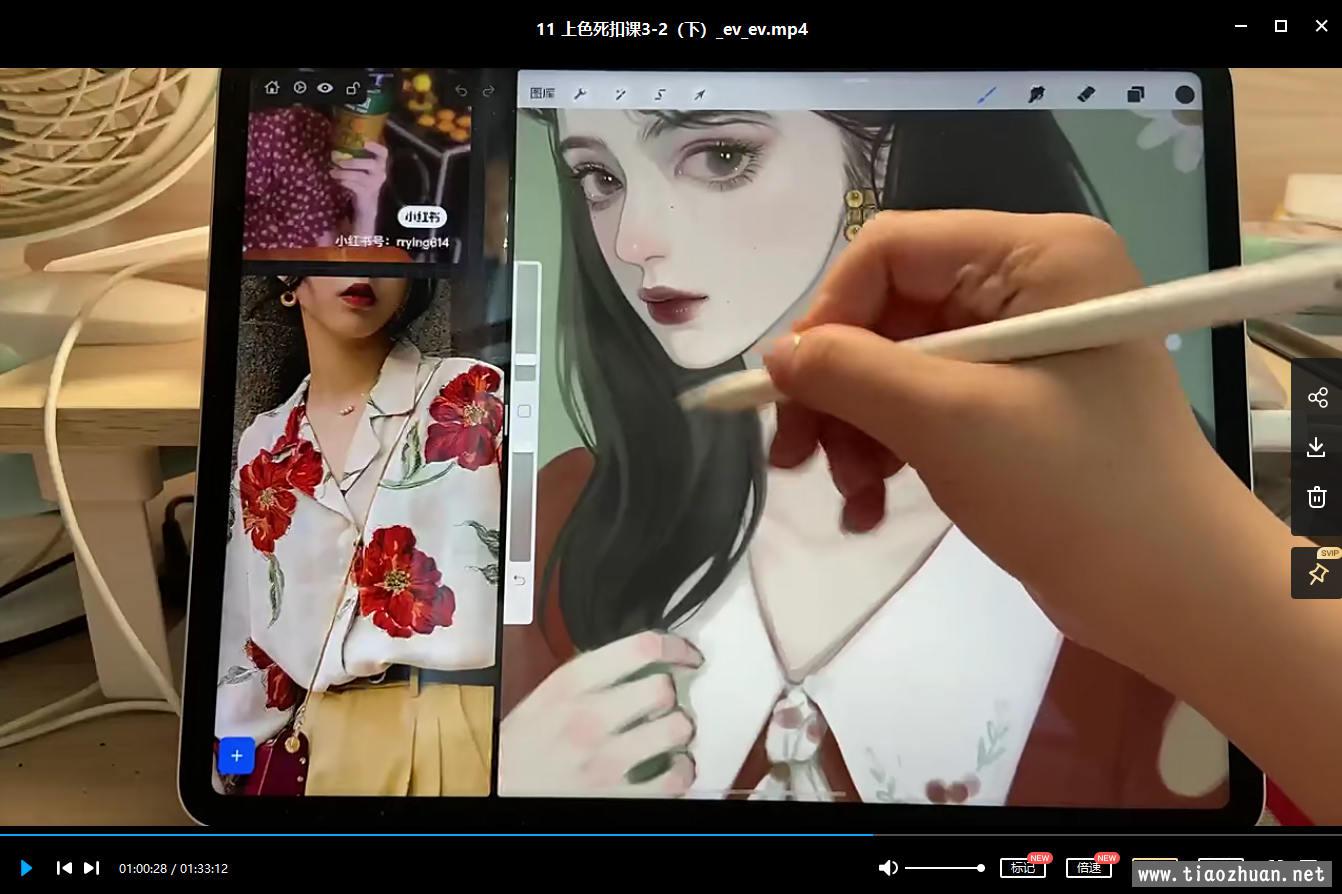This screenshot has width=1342, height=894.
Task: Click the 标记 mark button
Action: pos(1022,868)
